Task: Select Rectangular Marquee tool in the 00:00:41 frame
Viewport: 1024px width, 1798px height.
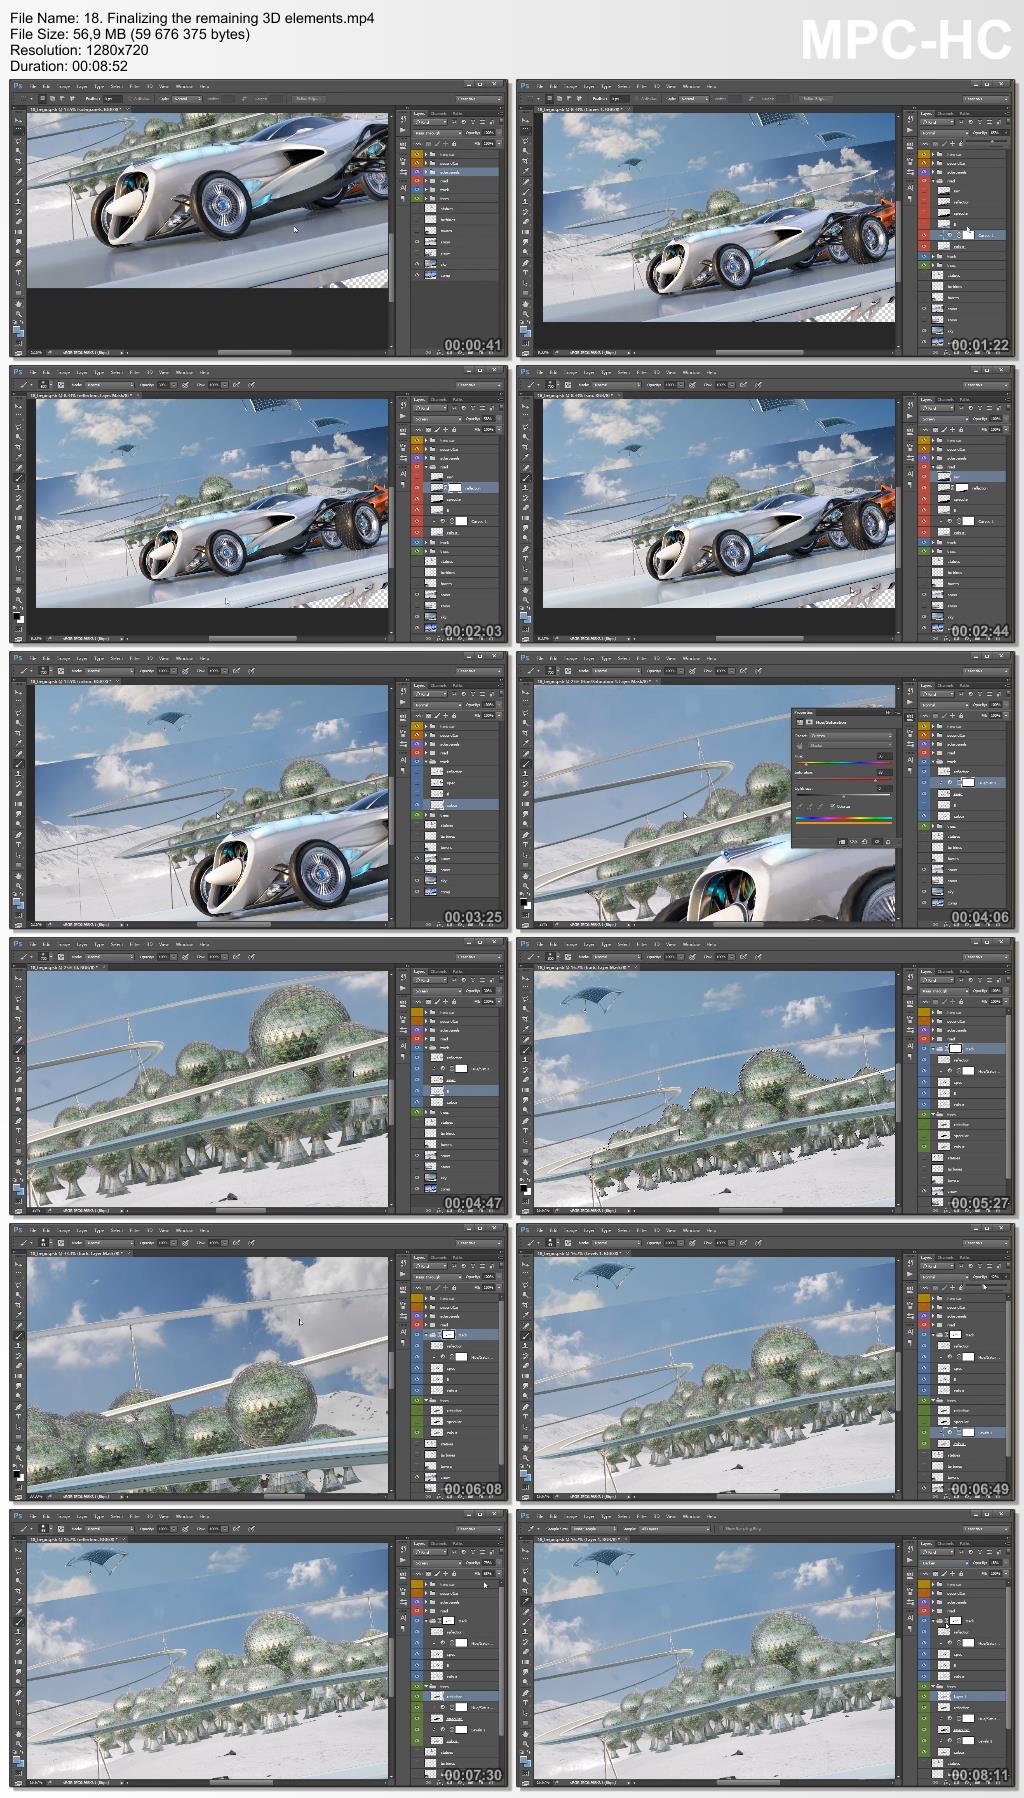Action: pos(18,130)
